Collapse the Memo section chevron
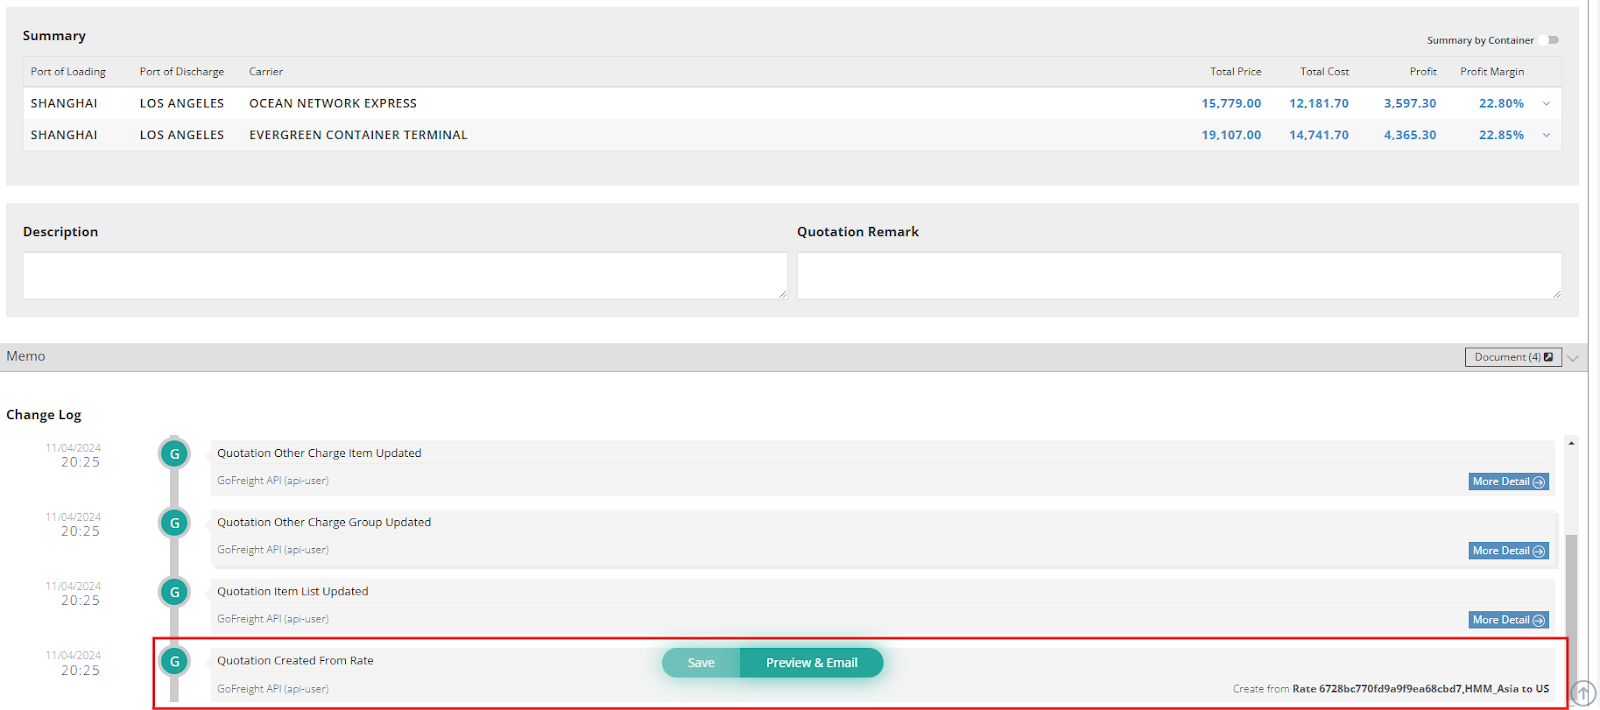1600x710 pixels. tap(1573, 358)
